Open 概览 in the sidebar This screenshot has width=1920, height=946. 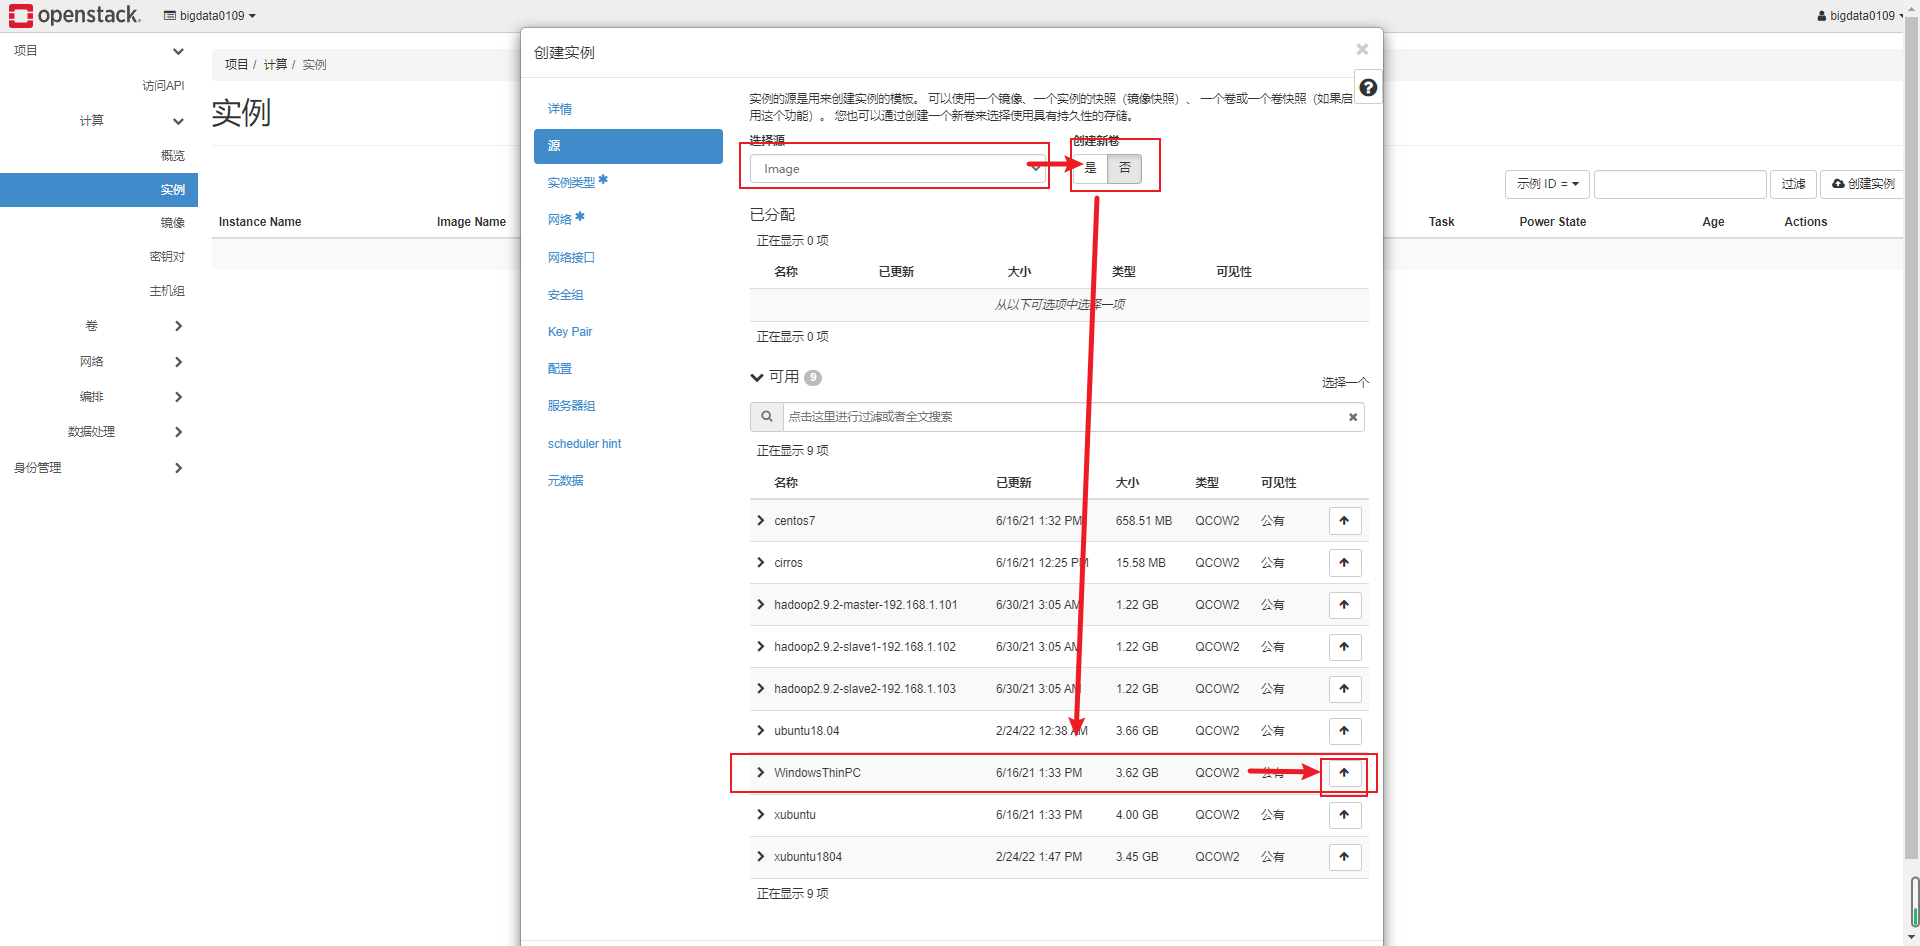click(172, 156)
